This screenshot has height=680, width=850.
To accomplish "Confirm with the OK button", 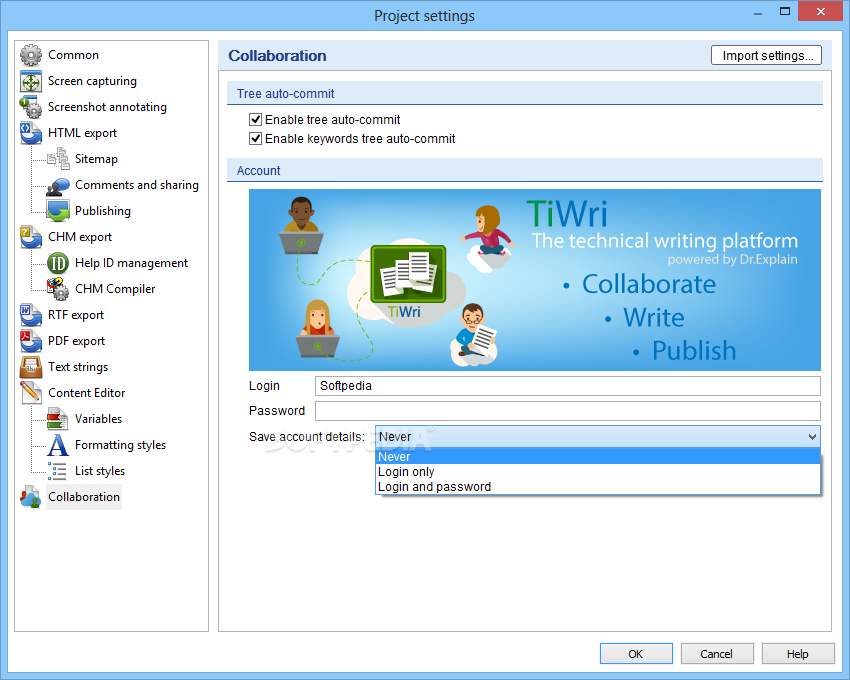I will click(636, 654).
